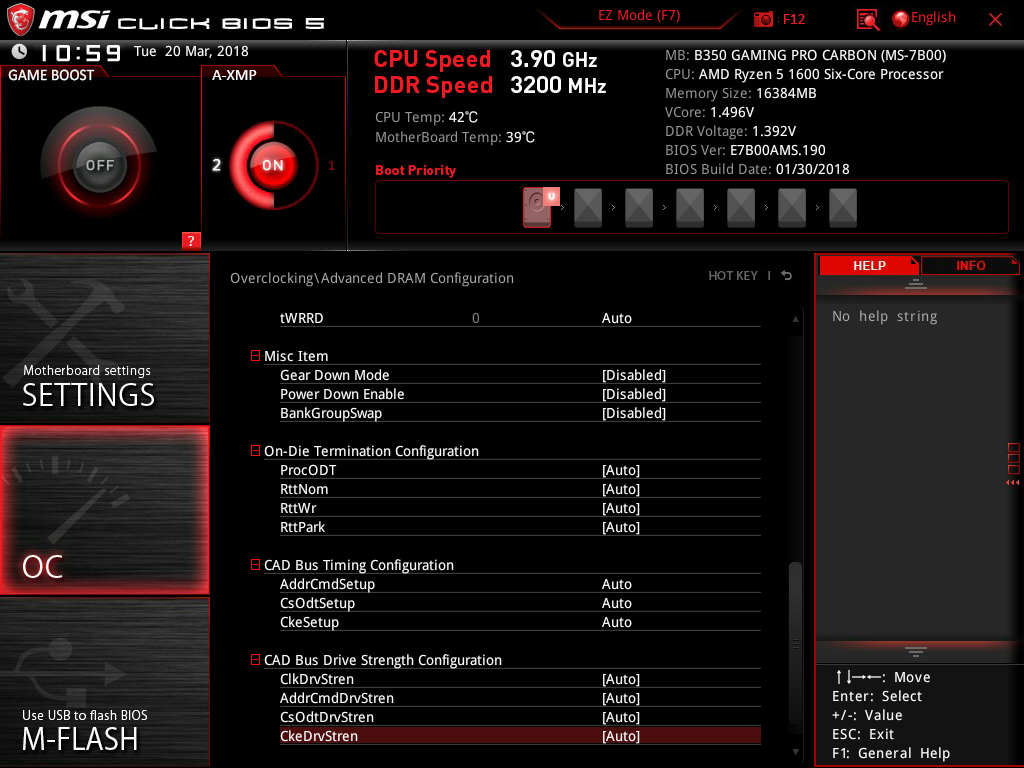Click the help panel bottom collapse handle
This screenshot has height=768, width=1024.
916,651
